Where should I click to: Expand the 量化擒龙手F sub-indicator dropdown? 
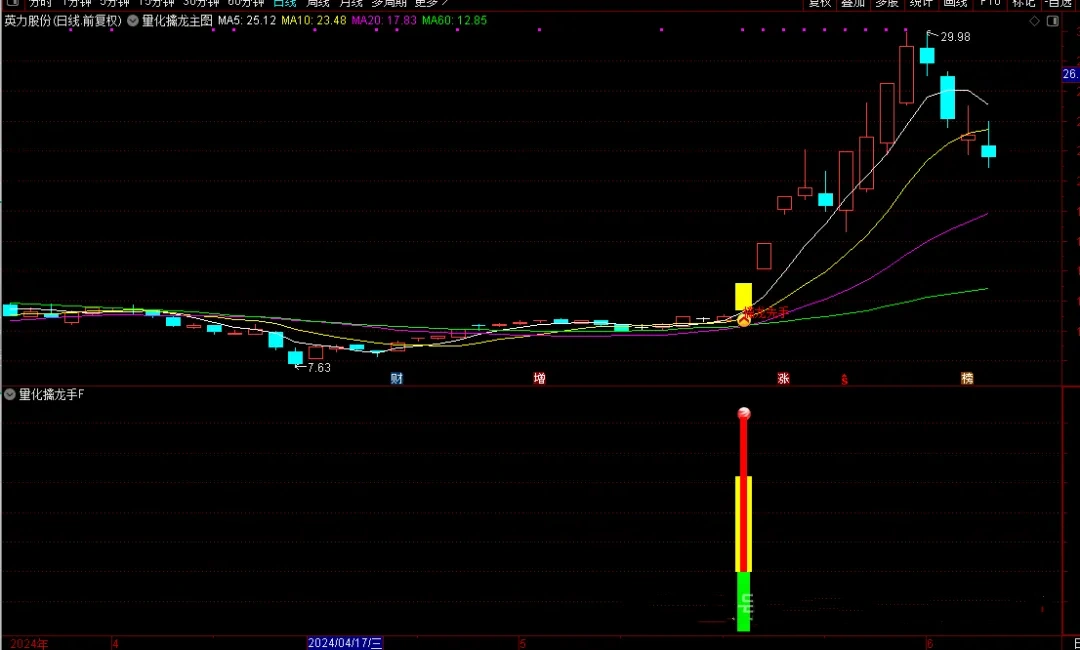click(10, 395)
